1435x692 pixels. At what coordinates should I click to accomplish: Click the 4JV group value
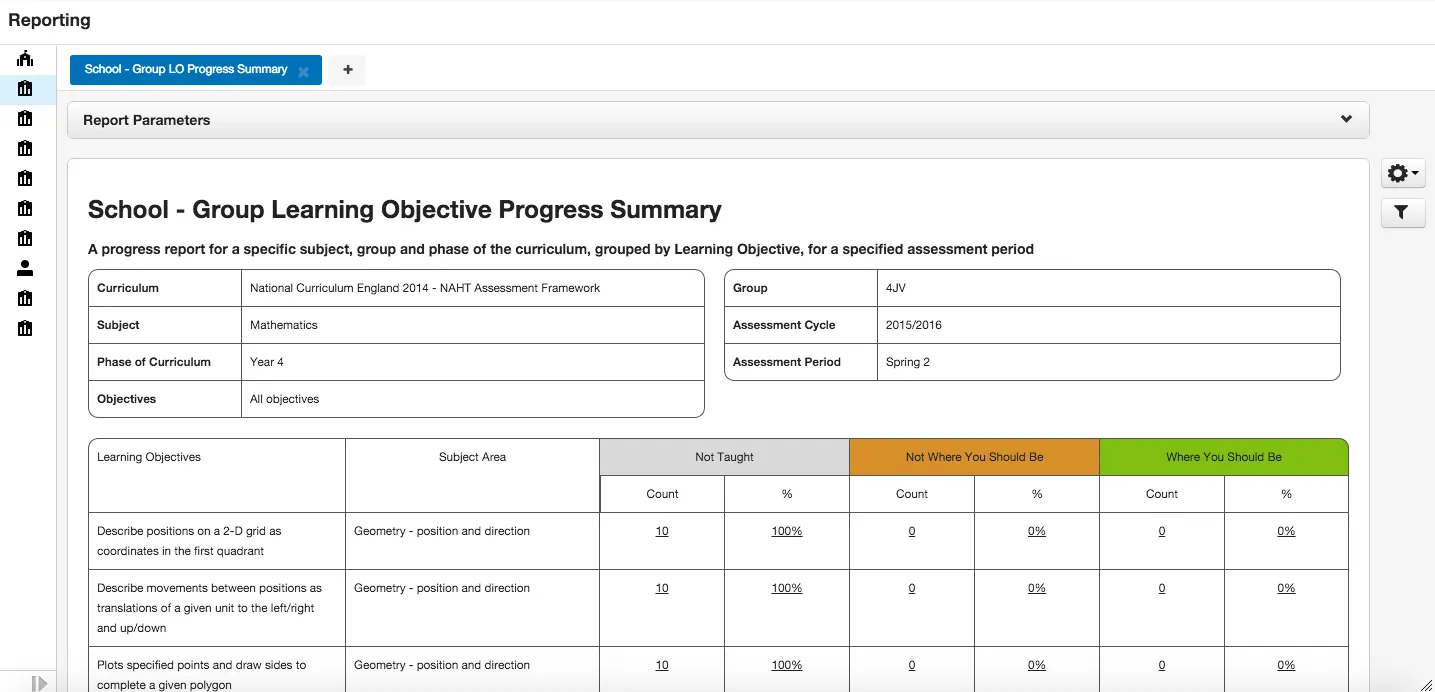click(896, 288)
